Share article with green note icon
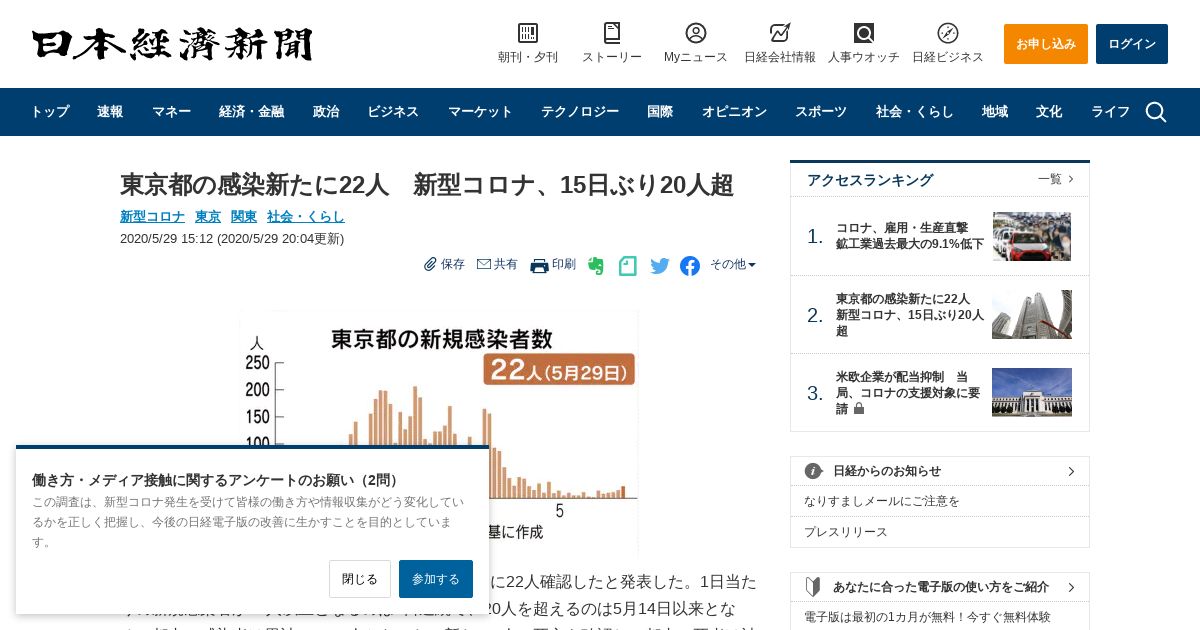Image resolution: width=1200 pixels, height=630 pixels. pos(627,265)
